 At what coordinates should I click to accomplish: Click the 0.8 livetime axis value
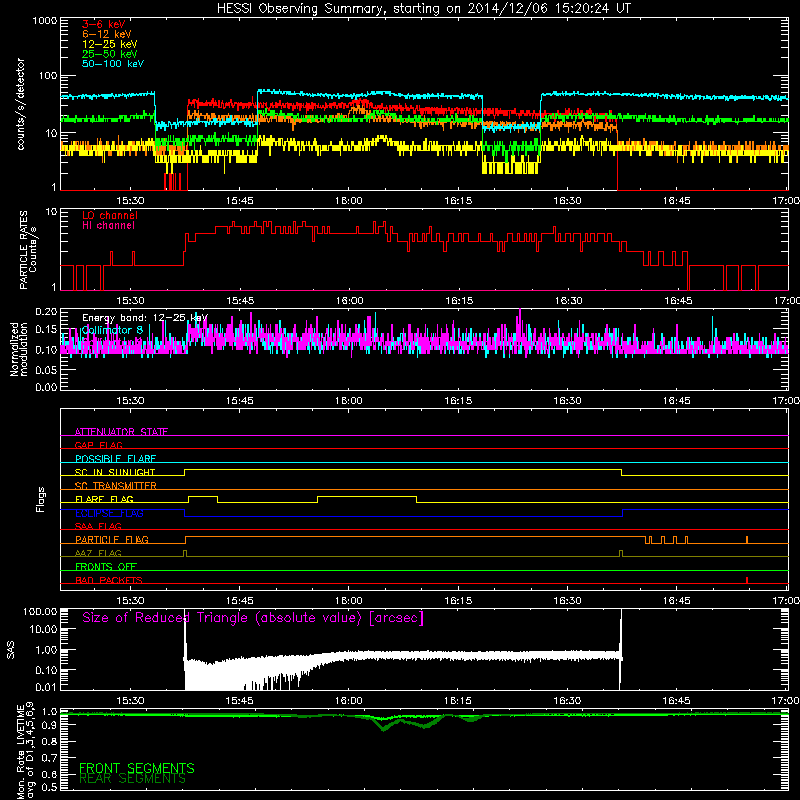[x=49, y=742]
